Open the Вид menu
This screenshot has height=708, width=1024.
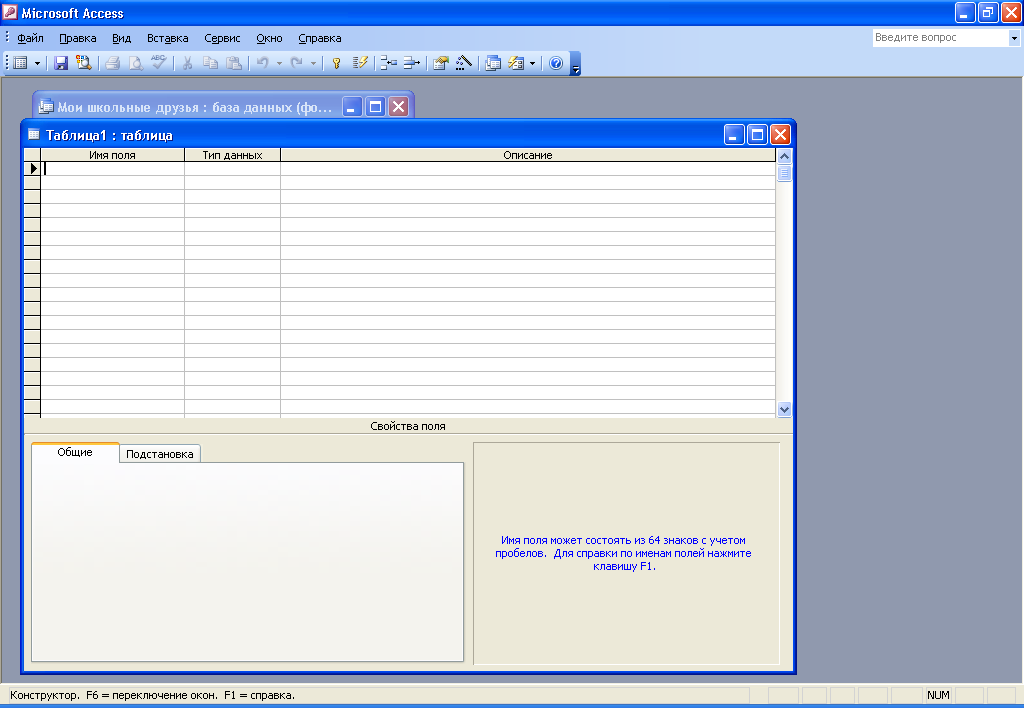pos(121,38)
